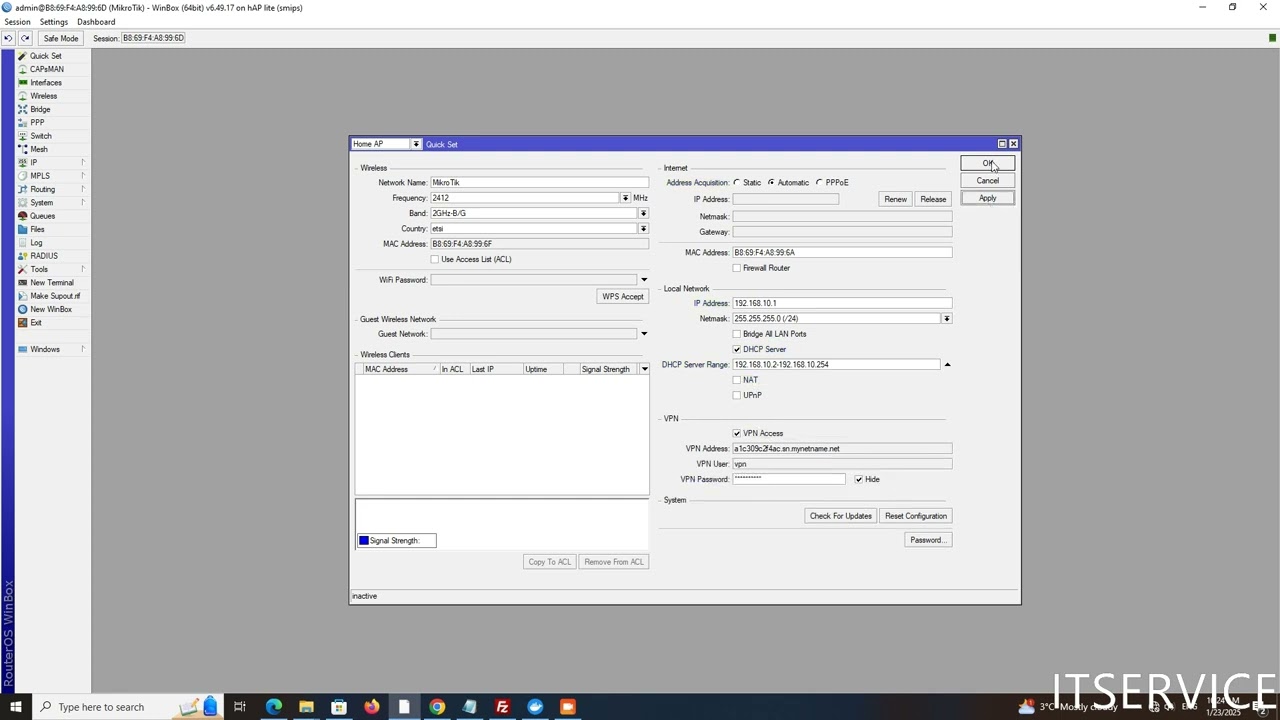Open Band dropdown
The image size is (1280, 720).
[643, 213]
